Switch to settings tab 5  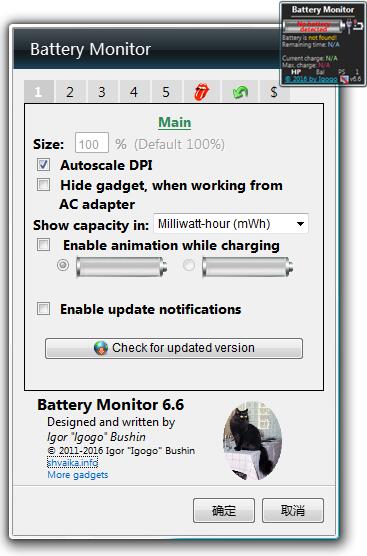pyautogui.click(x=166, y=92)
